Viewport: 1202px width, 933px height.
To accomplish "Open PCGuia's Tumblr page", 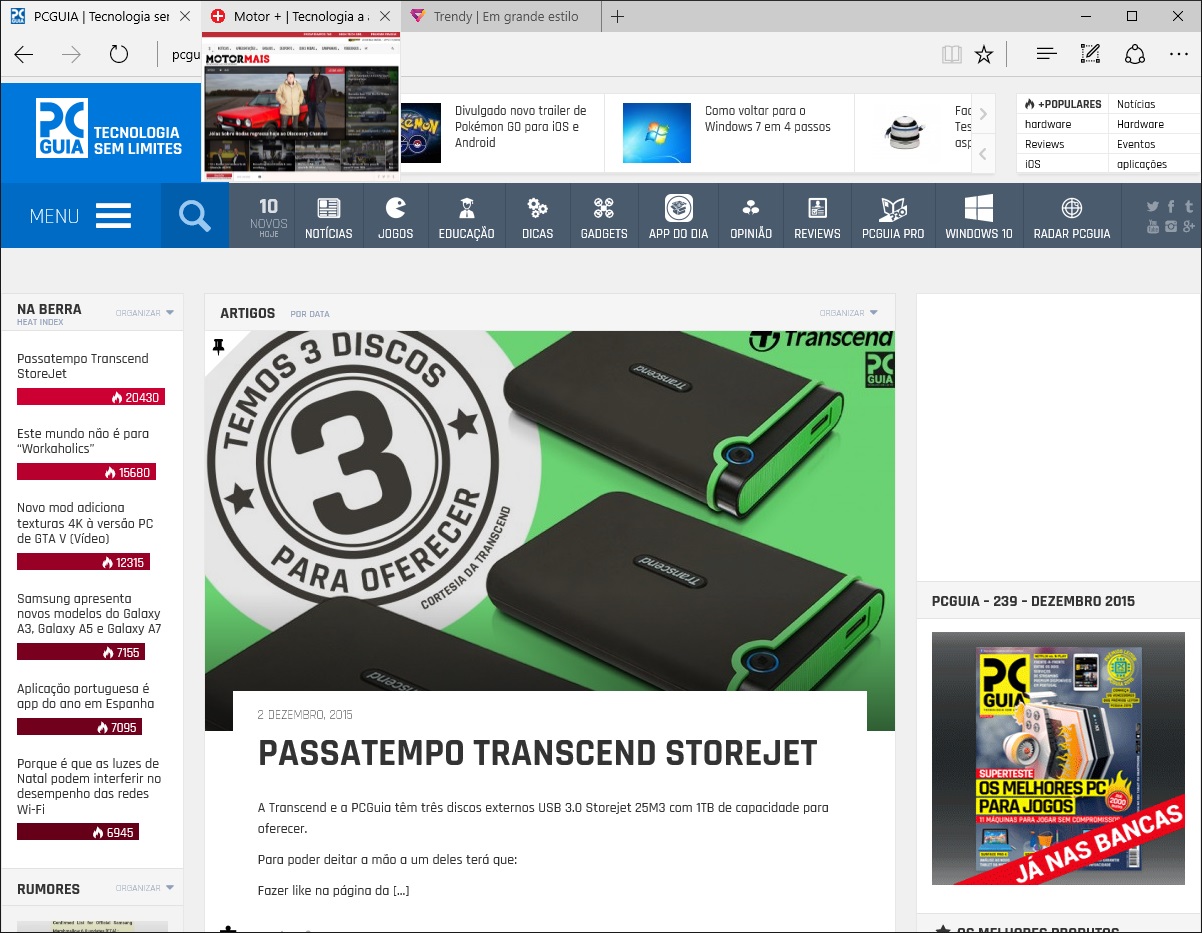I will pos(1189,207).
